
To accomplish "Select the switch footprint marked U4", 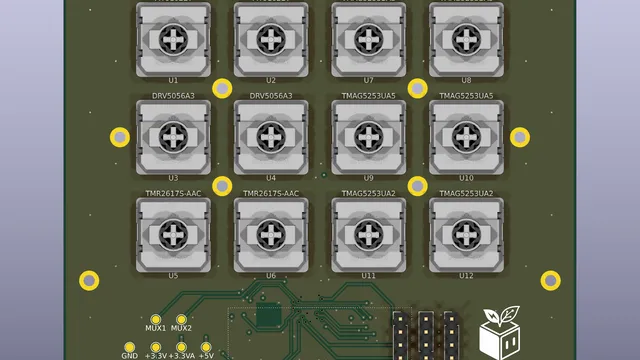I will coord(271,137).
